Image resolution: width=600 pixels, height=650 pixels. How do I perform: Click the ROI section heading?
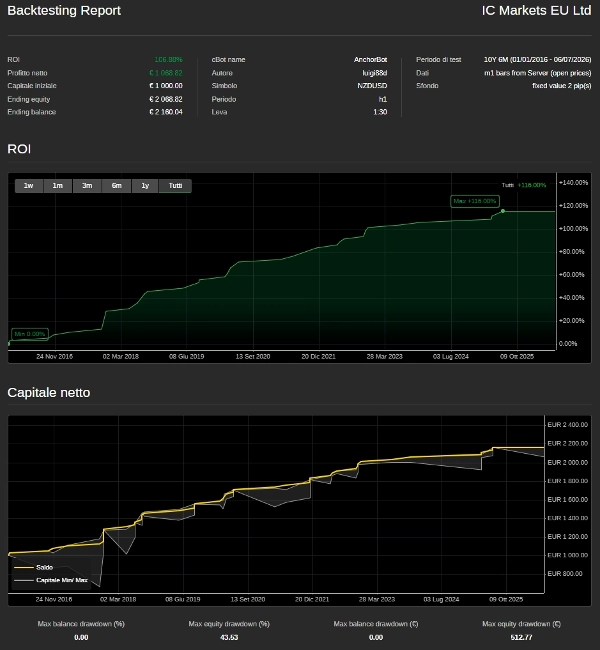(x=19, y=149)
